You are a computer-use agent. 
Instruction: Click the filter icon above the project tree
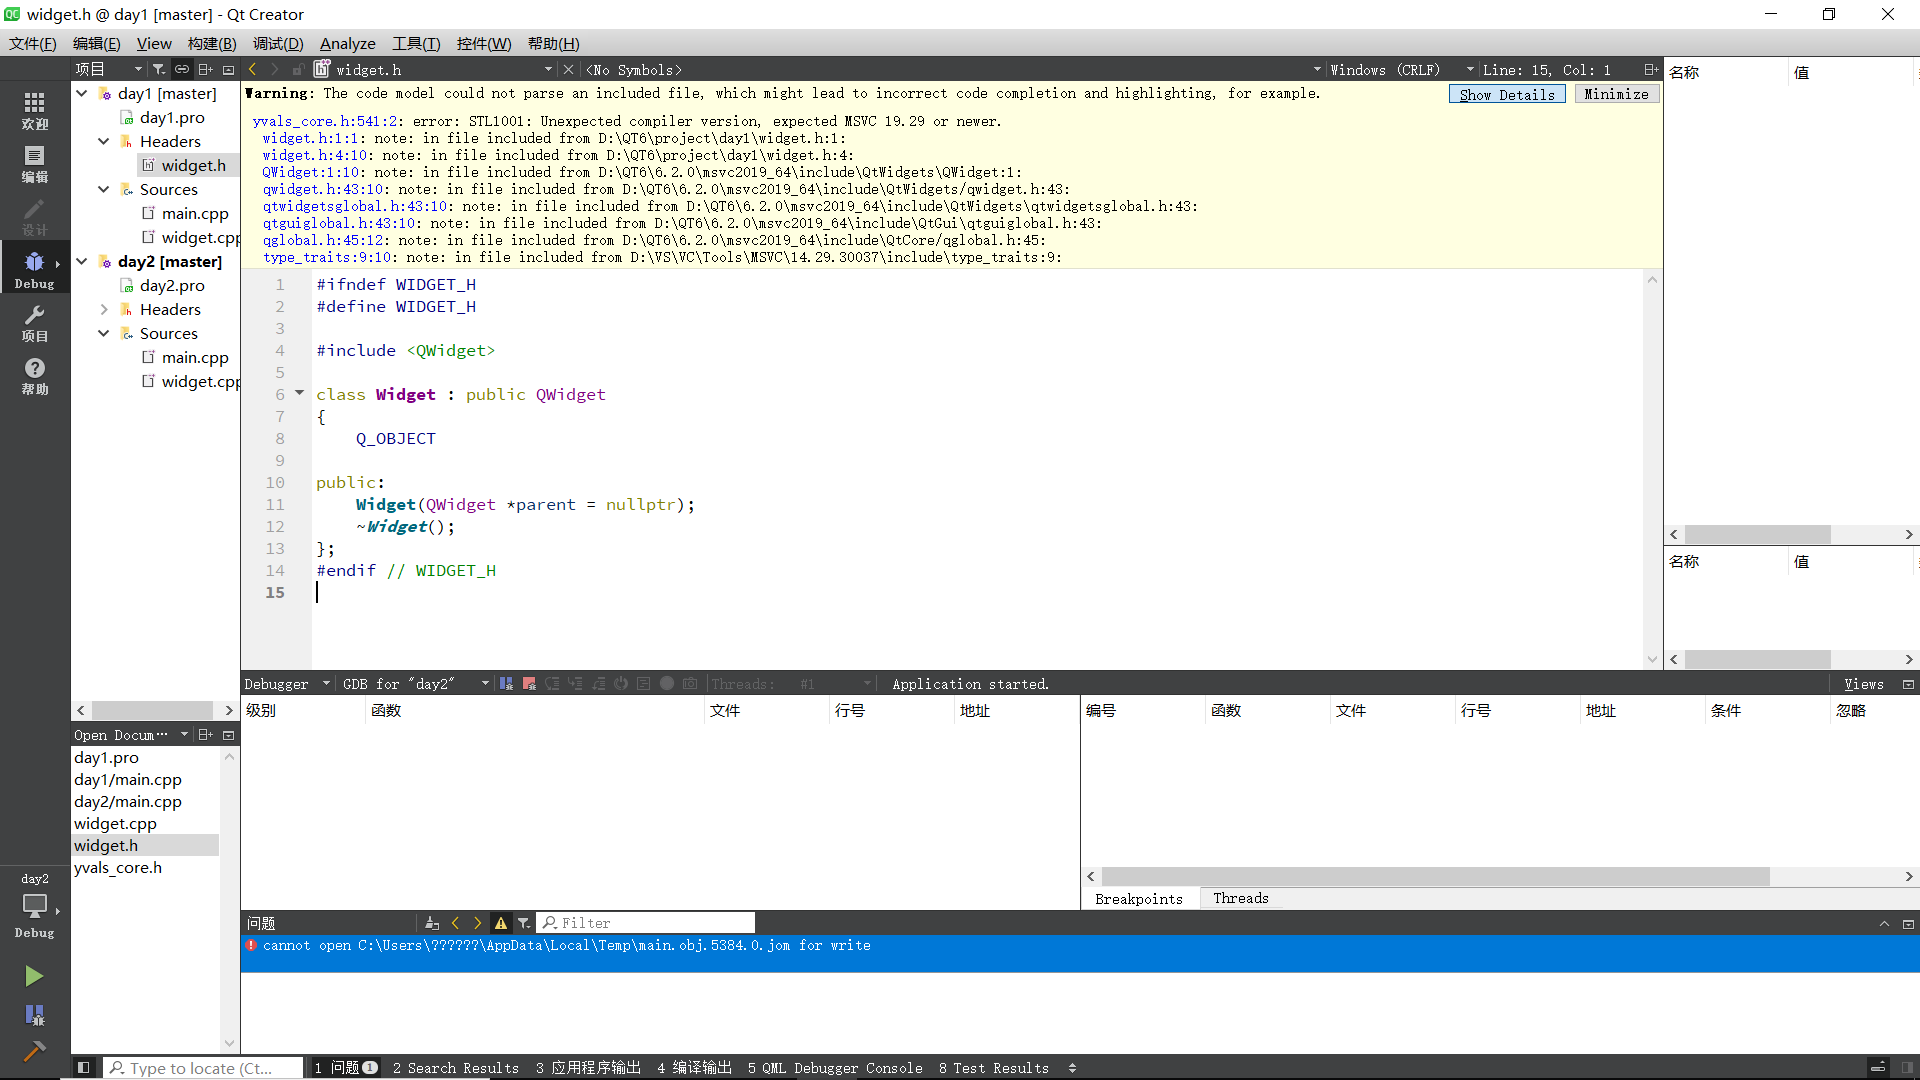click(159, 69)
